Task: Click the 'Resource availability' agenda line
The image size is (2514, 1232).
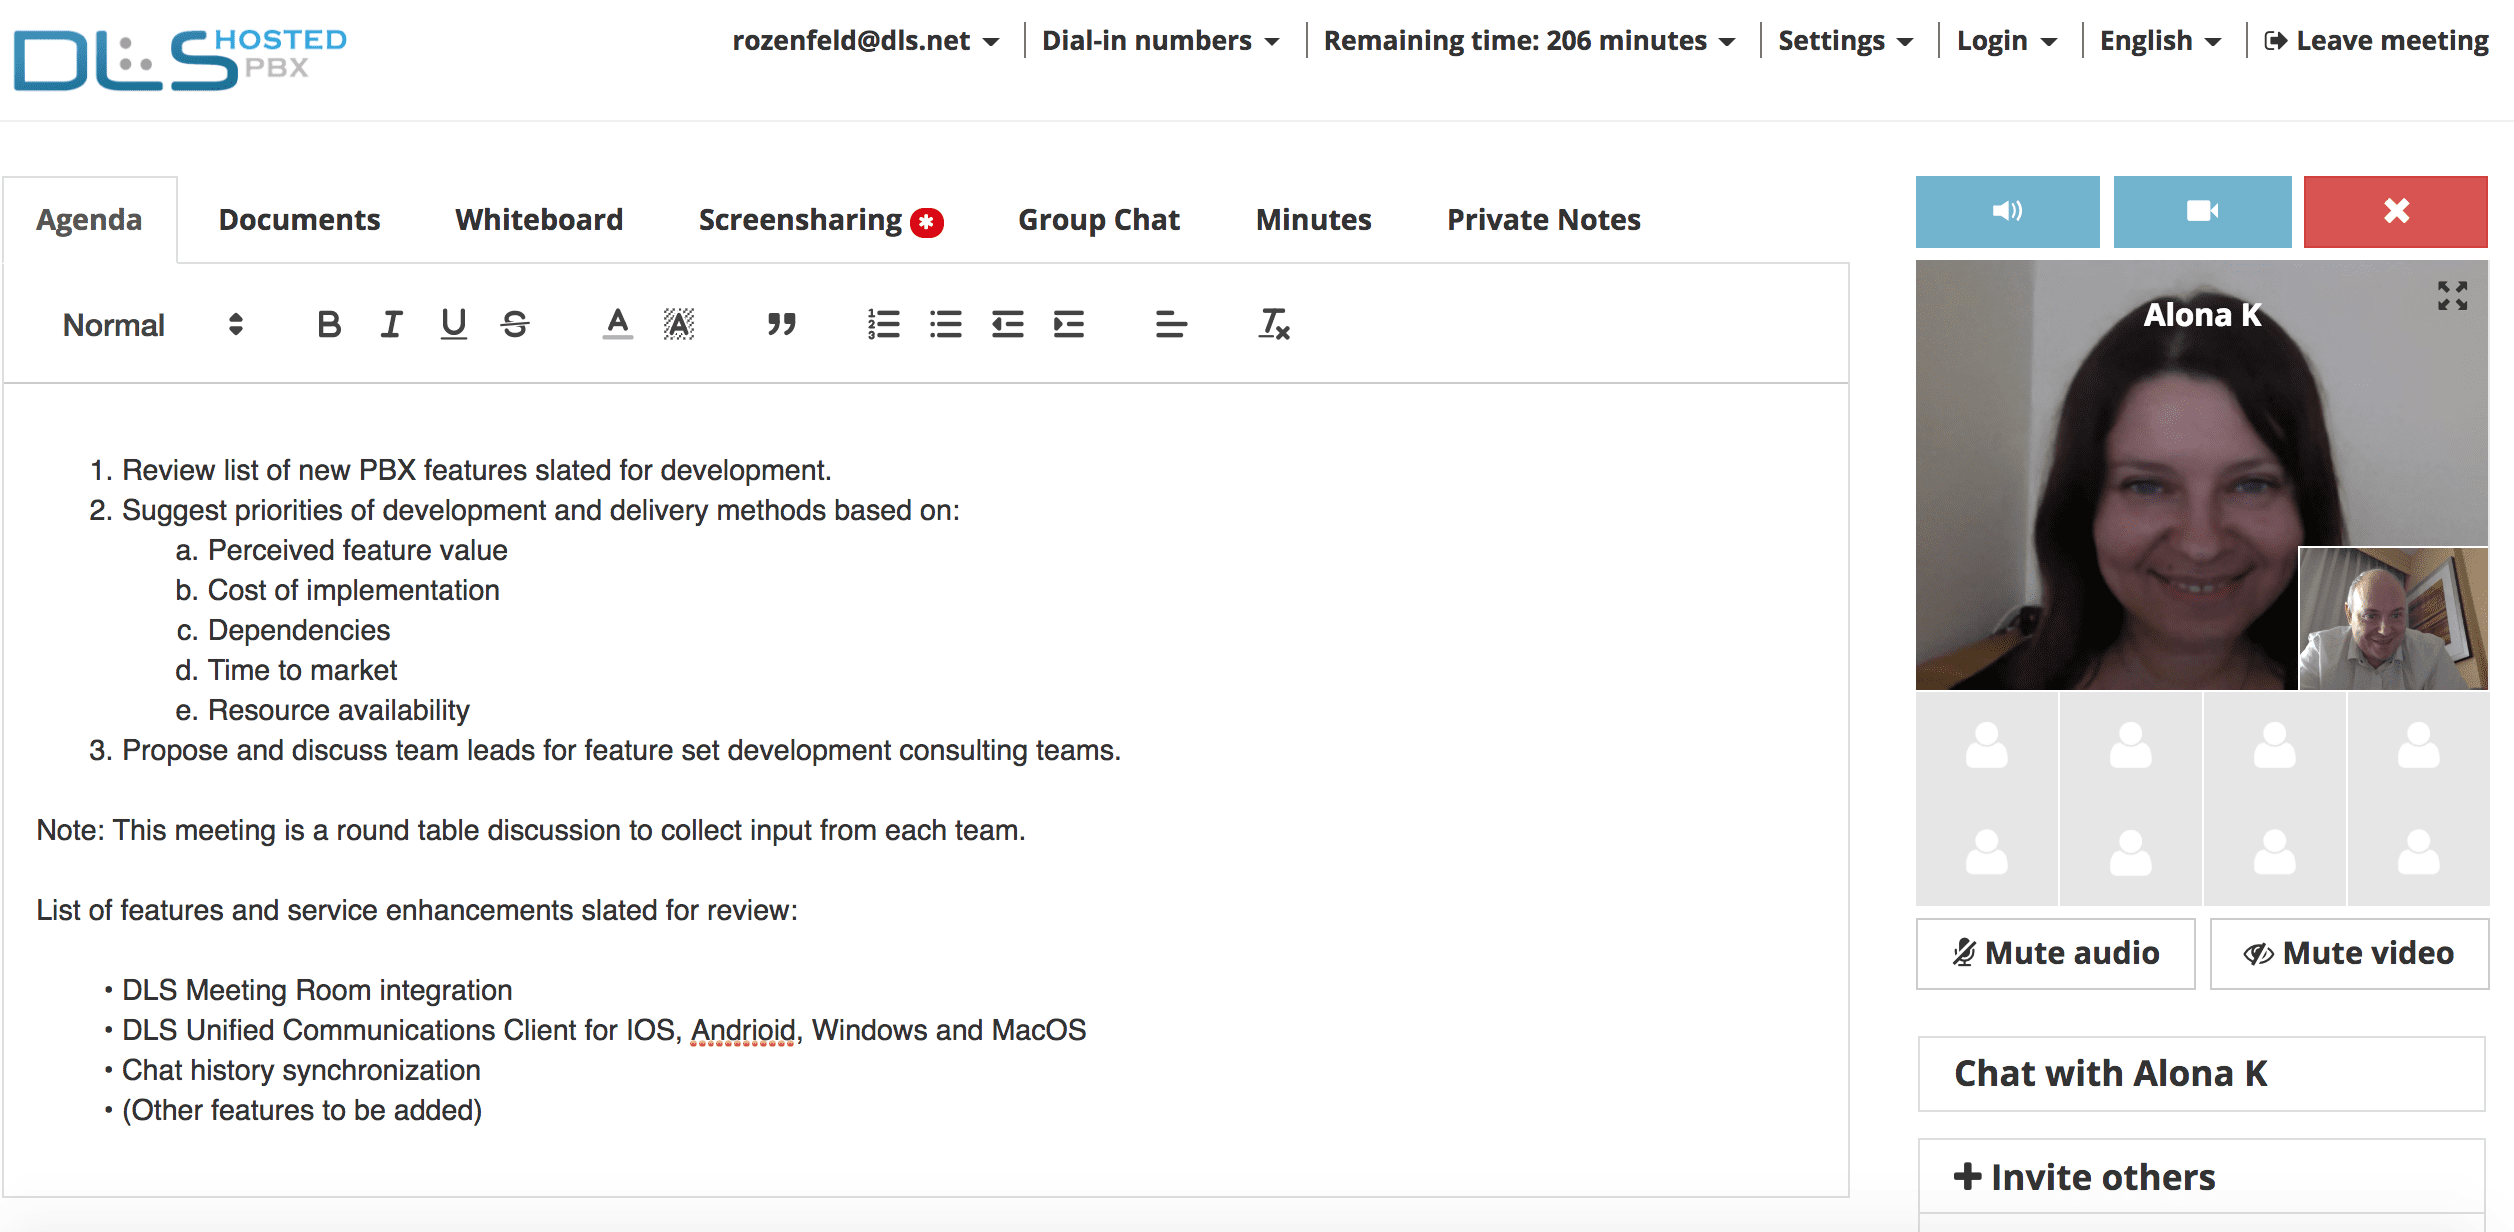Action: pos(338,710)
